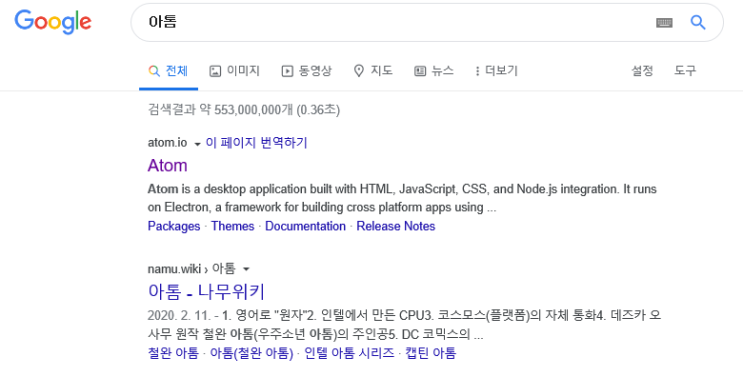This screenshot has width=743, height=377.
Task: Click the result count text 검색결과 약 553,000,000개
Action: point(220,110)
